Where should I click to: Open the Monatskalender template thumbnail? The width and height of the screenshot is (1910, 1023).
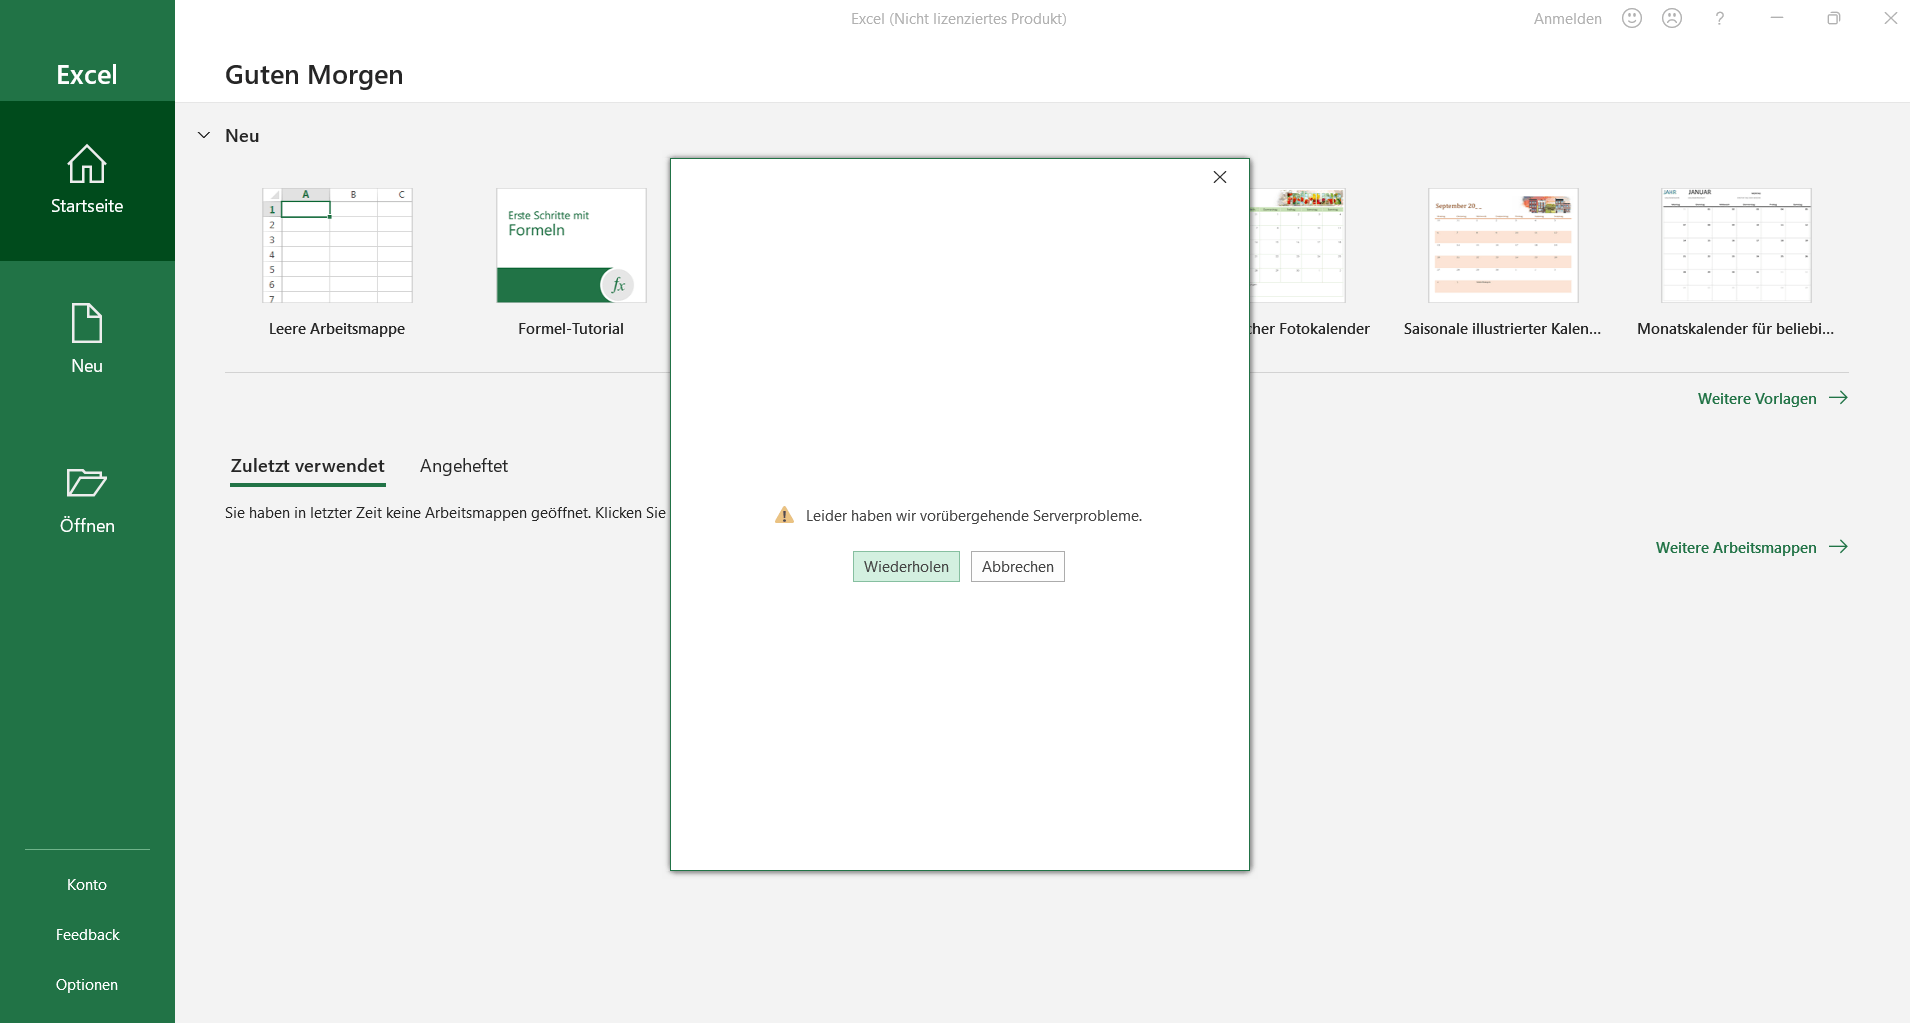(1736, 245)
